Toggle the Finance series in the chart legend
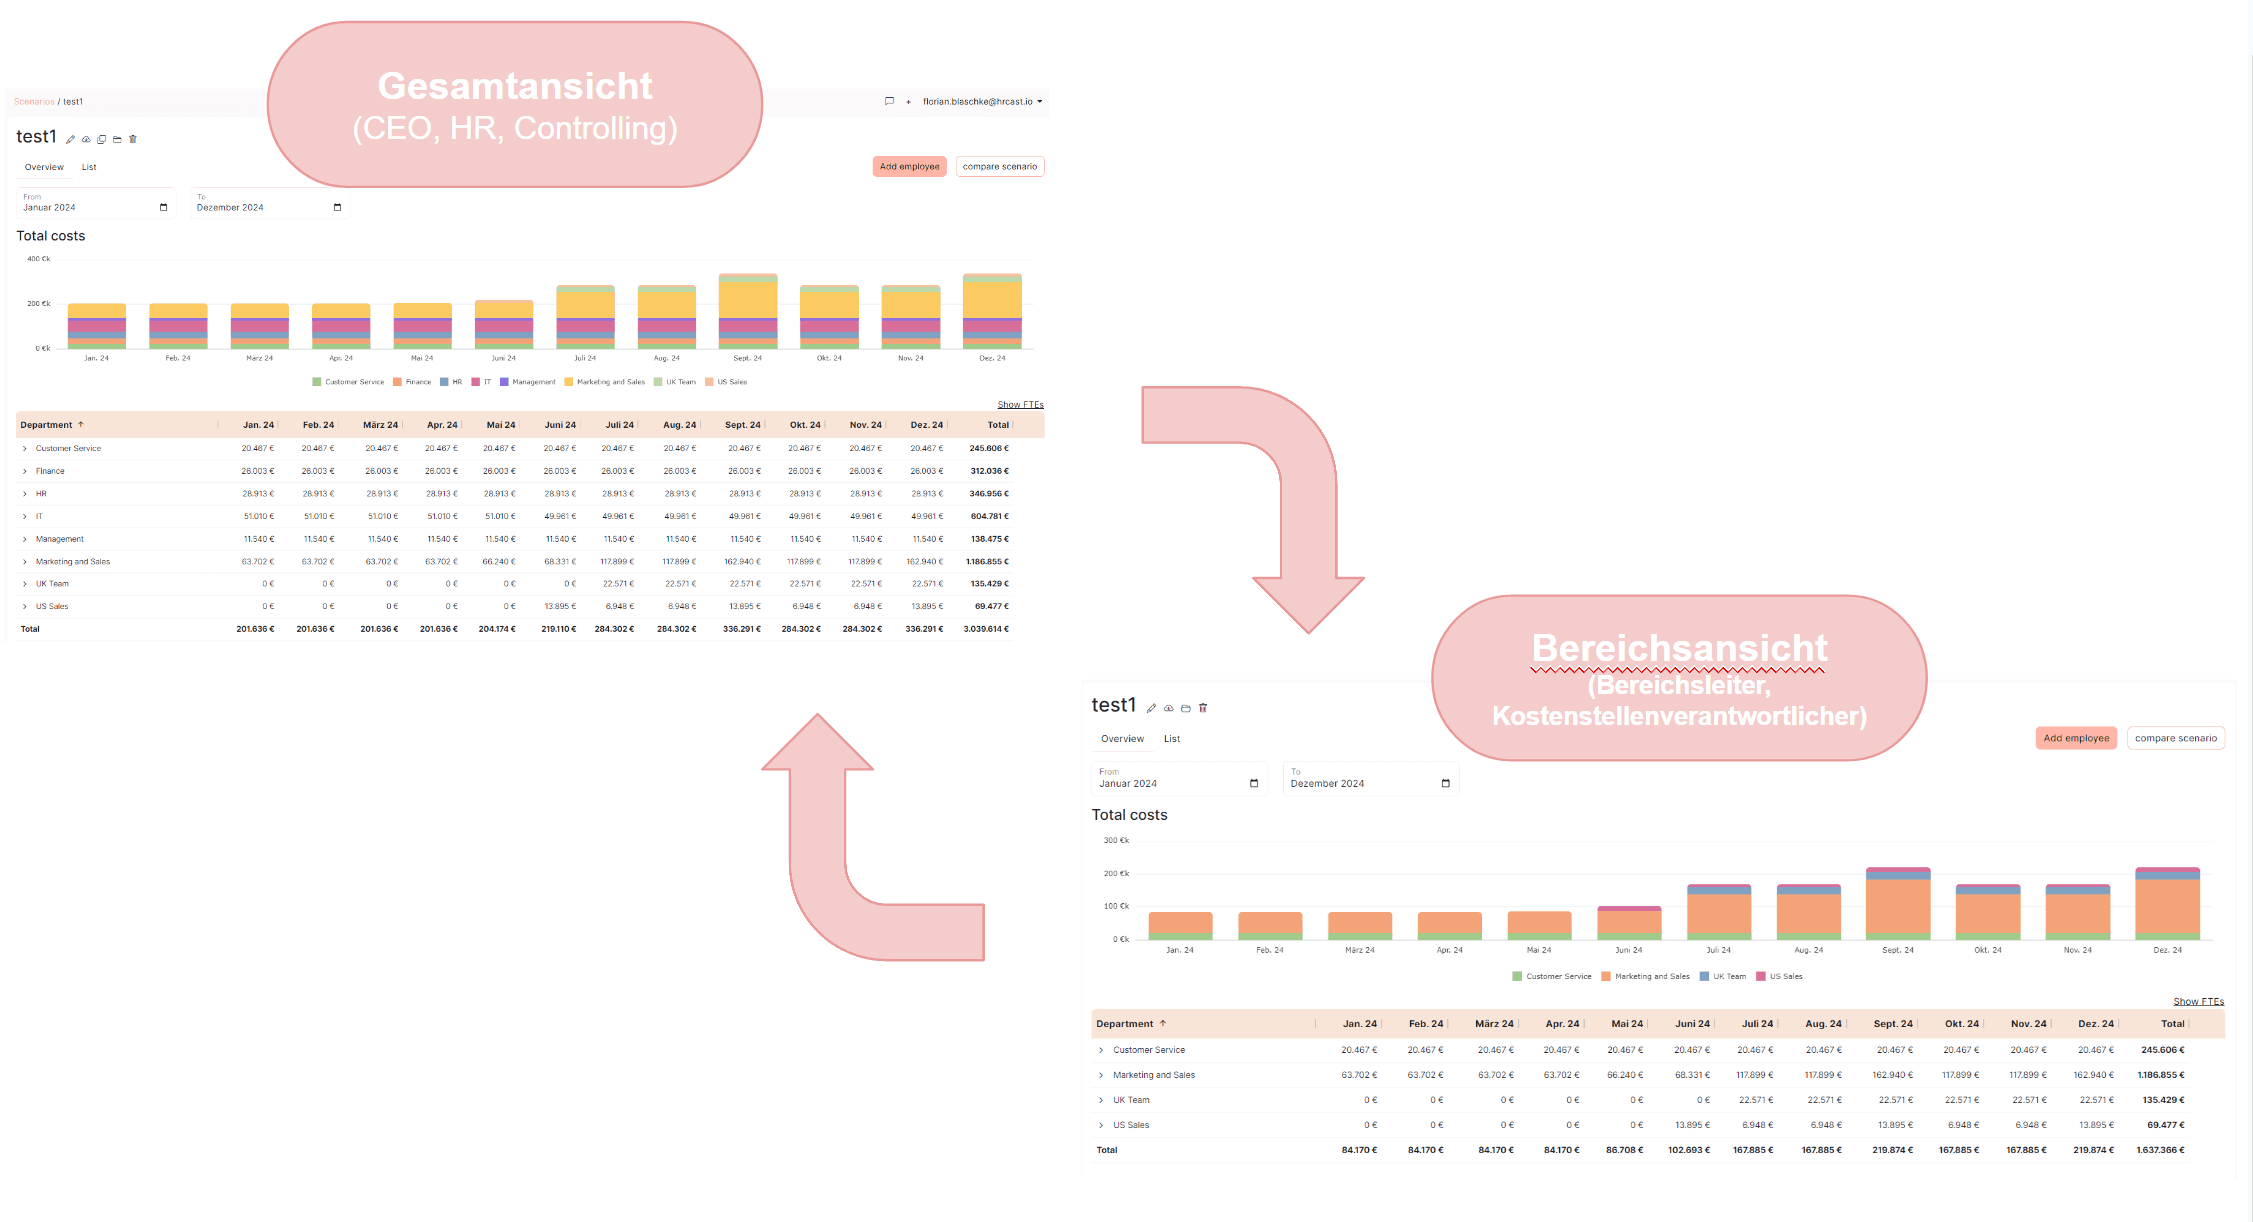2253x1222 pixels. [412, 382]
